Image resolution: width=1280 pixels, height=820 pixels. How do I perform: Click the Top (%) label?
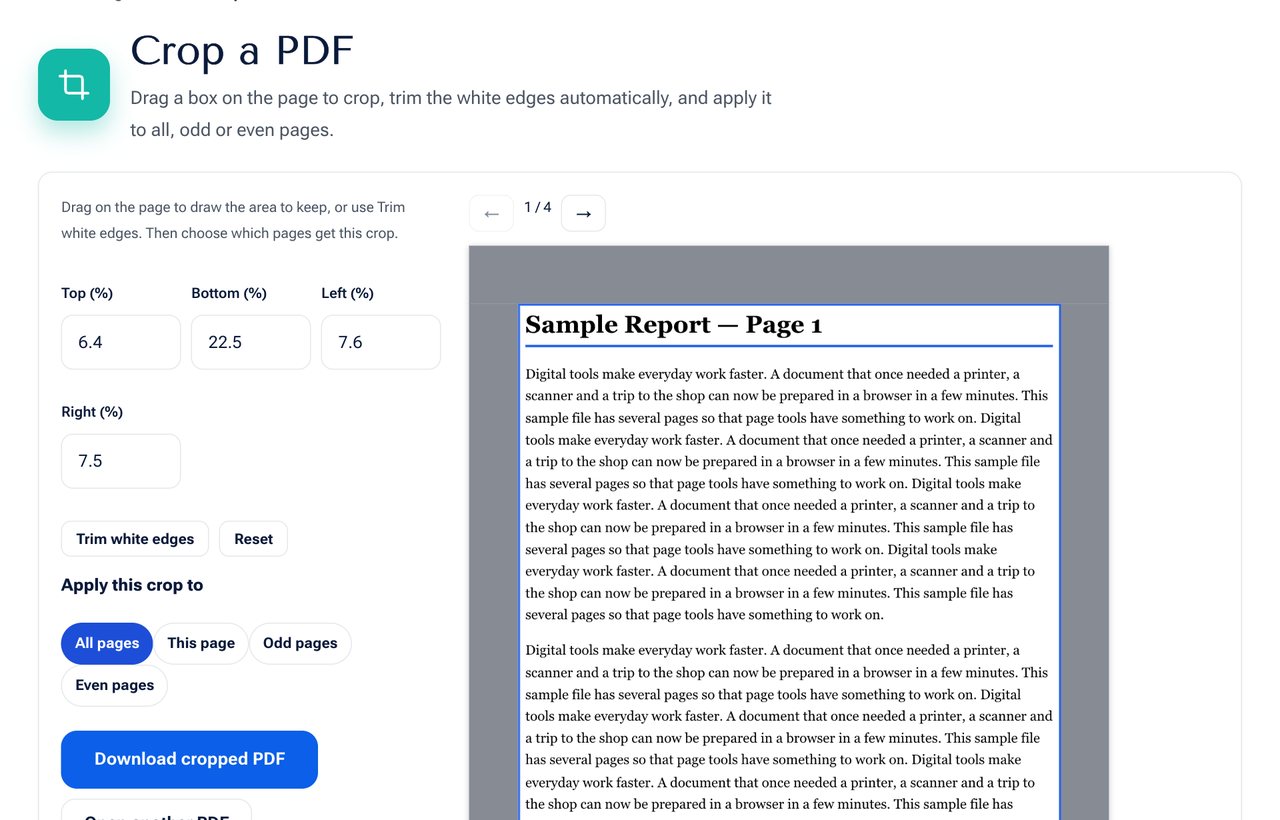pyautogui.click(x=87, y=293)
